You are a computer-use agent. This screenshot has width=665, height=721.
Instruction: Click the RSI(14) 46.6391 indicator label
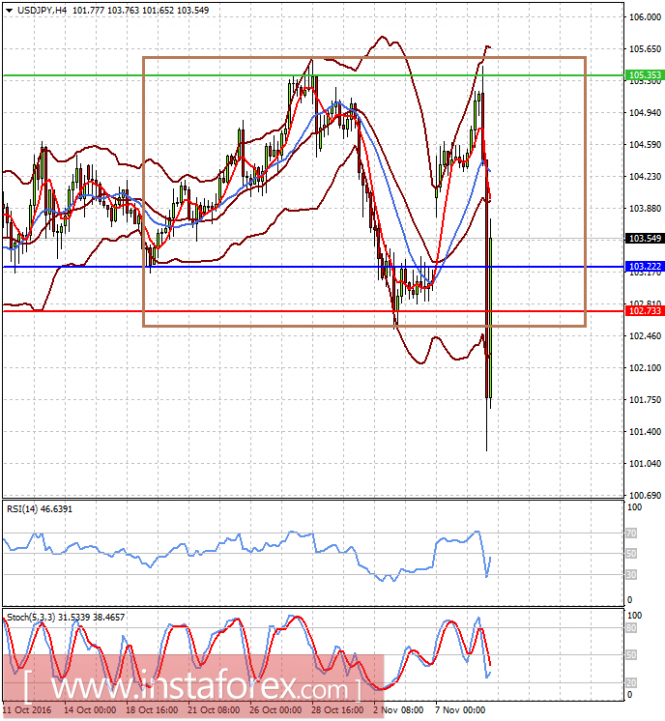click(40, 509)
